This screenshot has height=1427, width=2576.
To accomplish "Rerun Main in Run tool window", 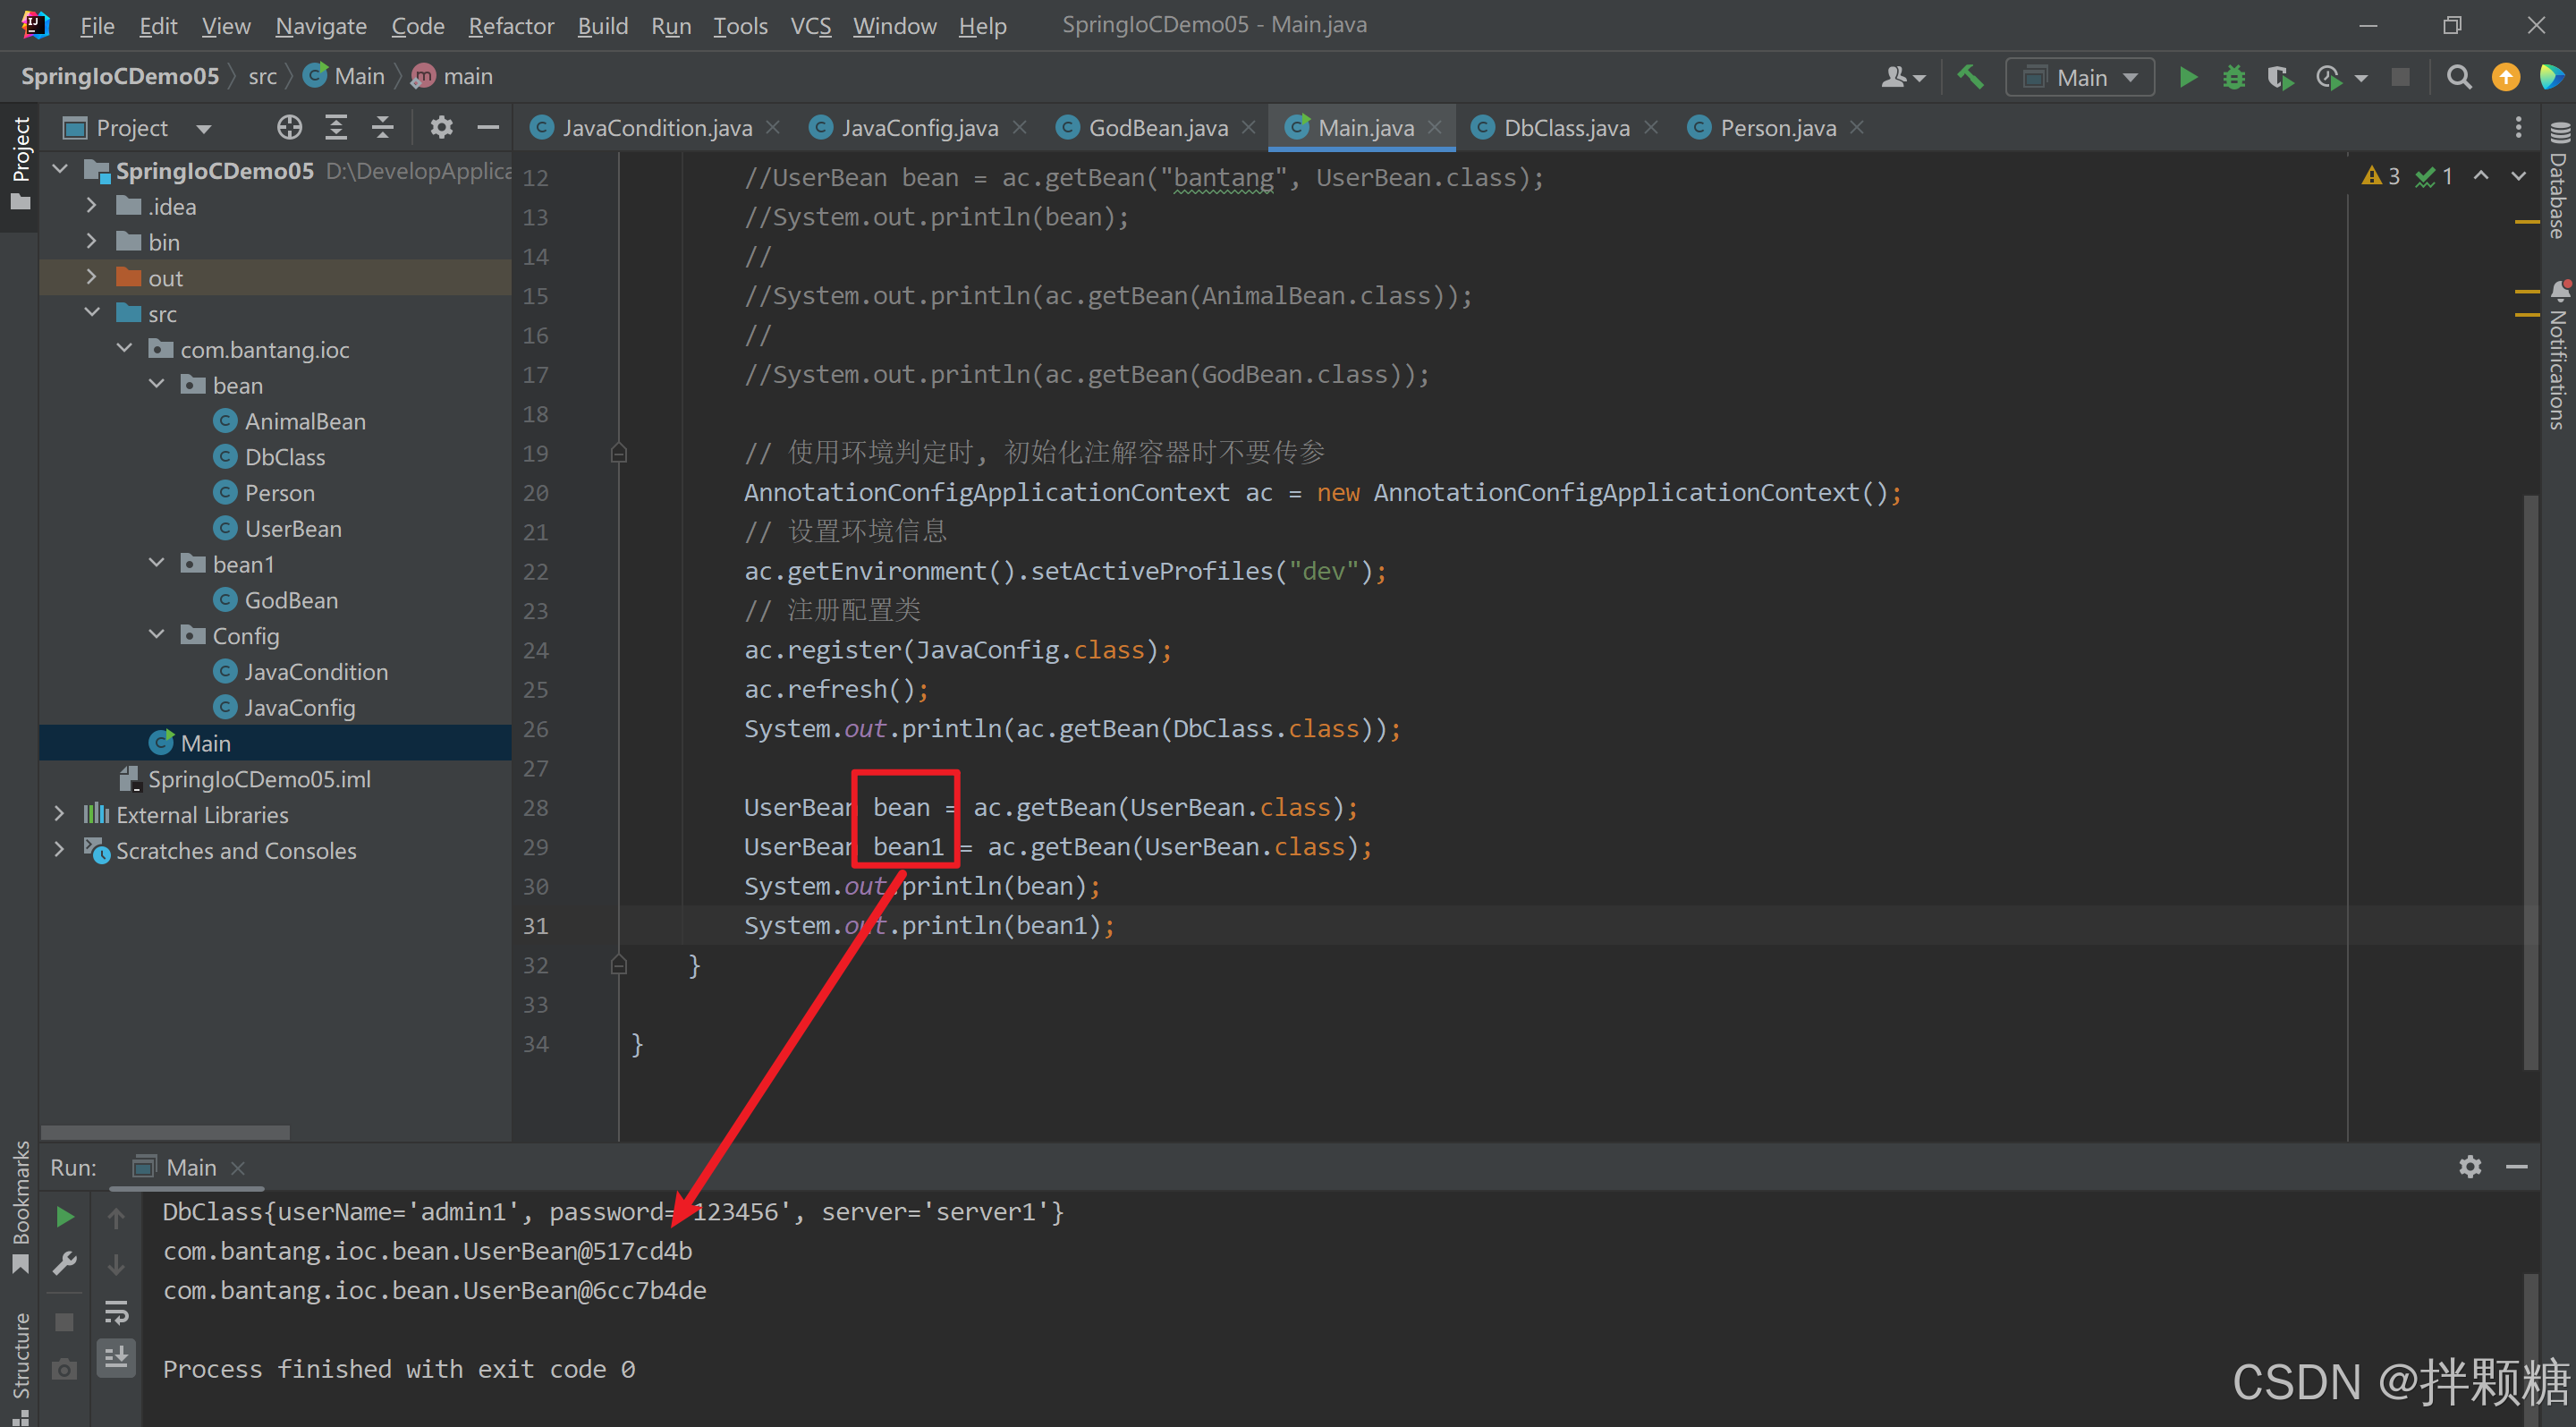I will pyautogui.click(x=65, y=1216).
